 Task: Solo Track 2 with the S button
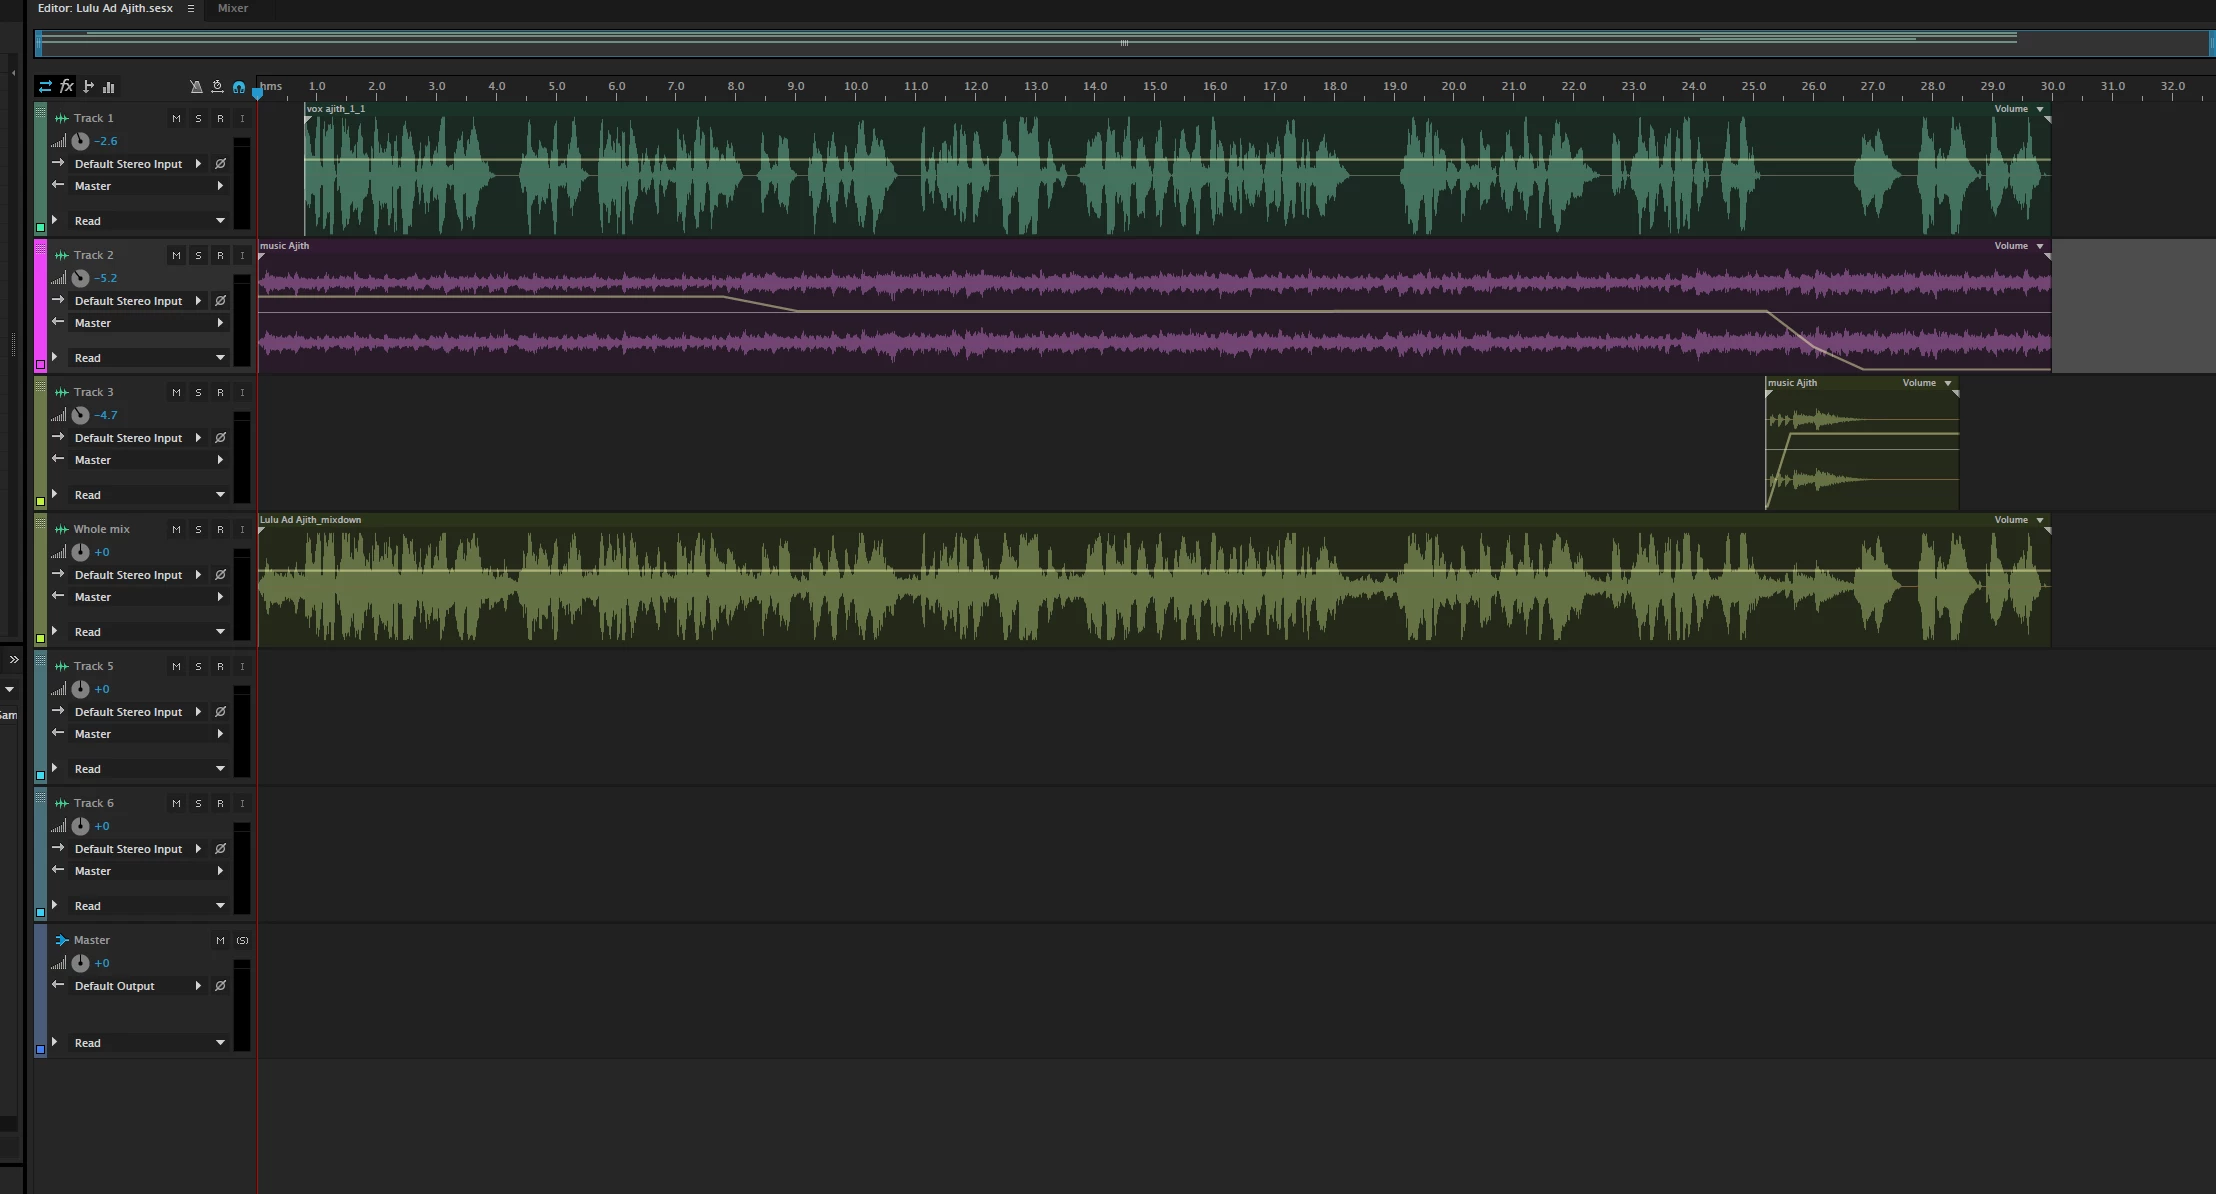pyautogui.click(x=198, y=255)
